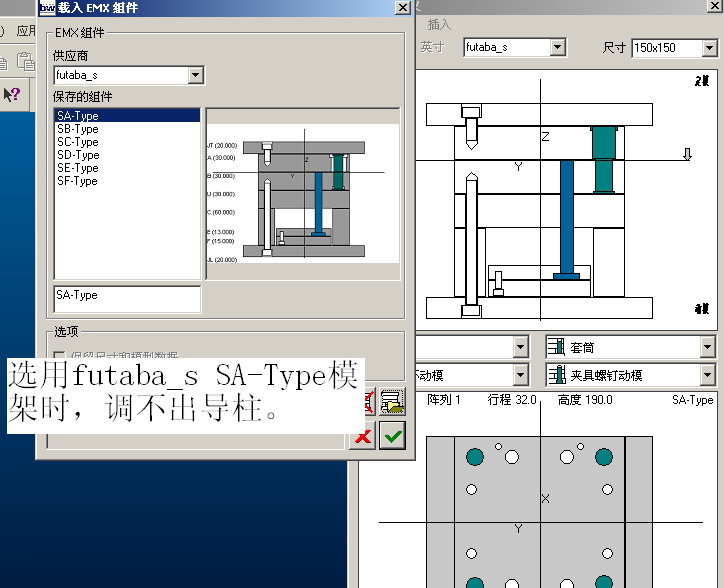The height and width of the screenshot is (588, 724).
Task: Open the 动模 dropdown left of 夹具螺钉动模
Action: [x=520, y=375]
